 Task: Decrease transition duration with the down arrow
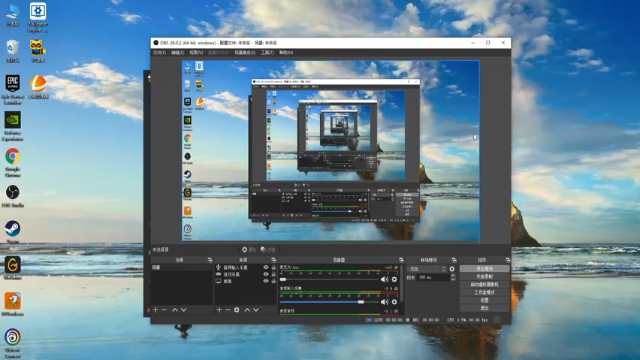(453, 279)
